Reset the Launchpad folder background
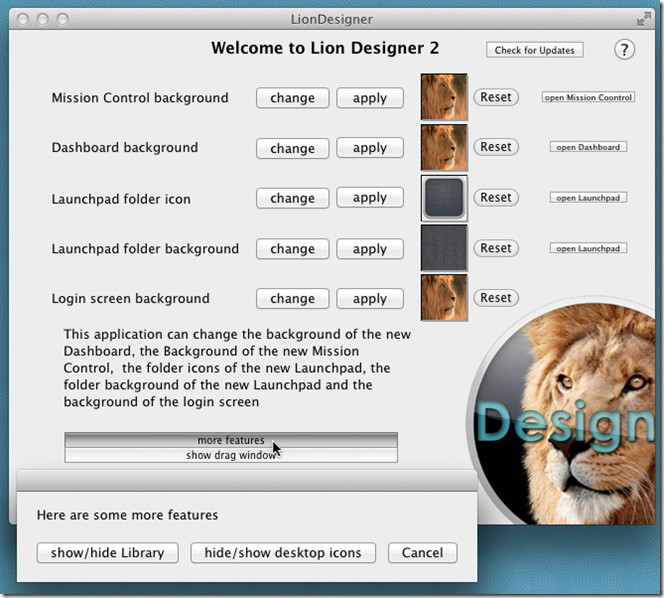664x598 pixels. pyautogui.click(x=496, y=248)
